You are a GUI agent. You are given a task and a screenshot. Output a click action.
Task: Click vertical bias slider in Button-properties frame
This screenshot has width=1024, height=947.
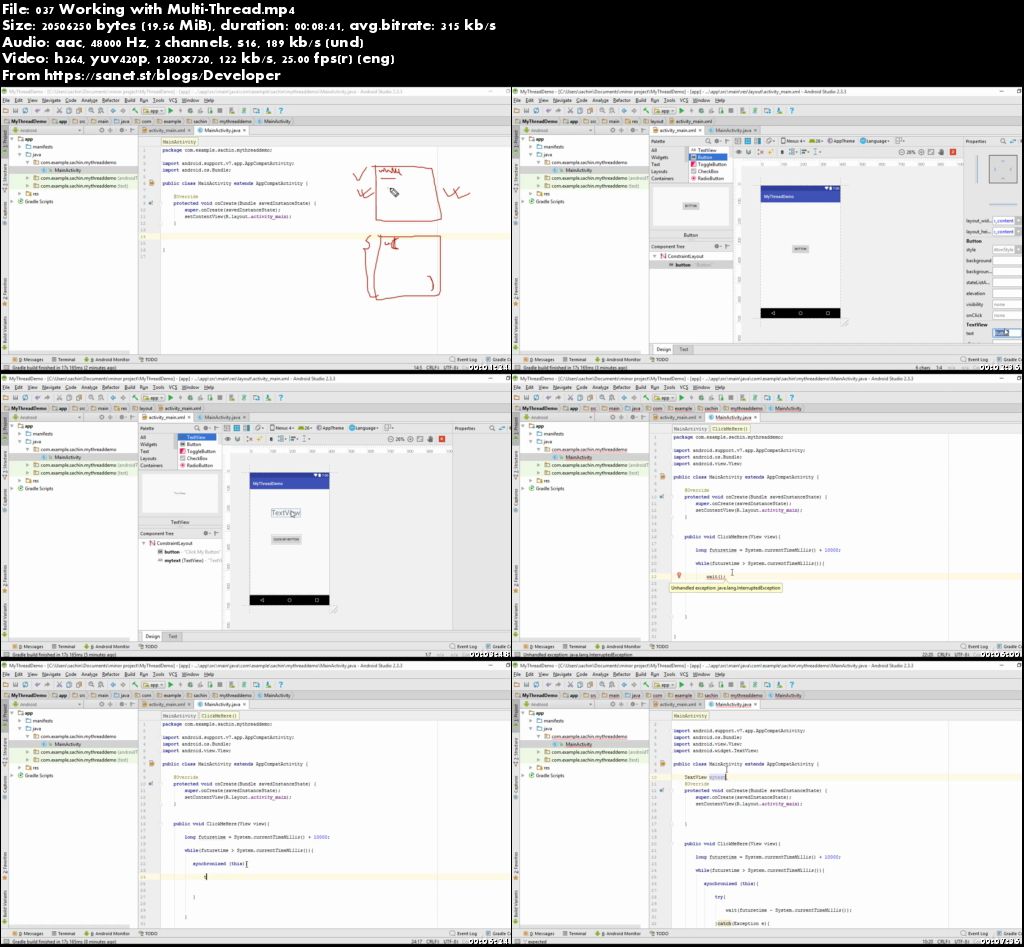pyautogui.click(x=978, y=169)
